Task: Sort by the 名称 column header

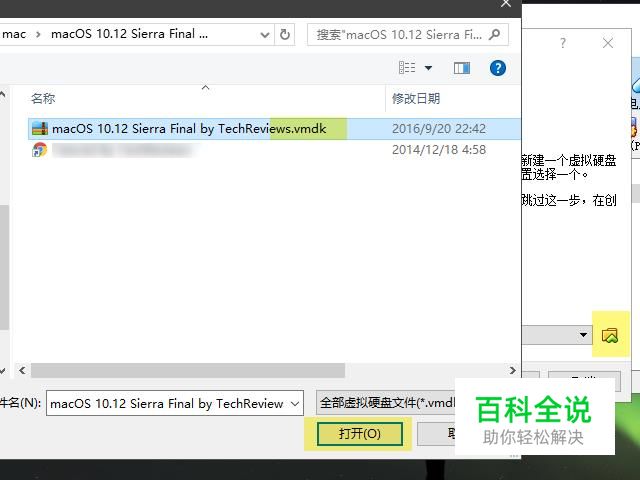Action: pos(43,98)
